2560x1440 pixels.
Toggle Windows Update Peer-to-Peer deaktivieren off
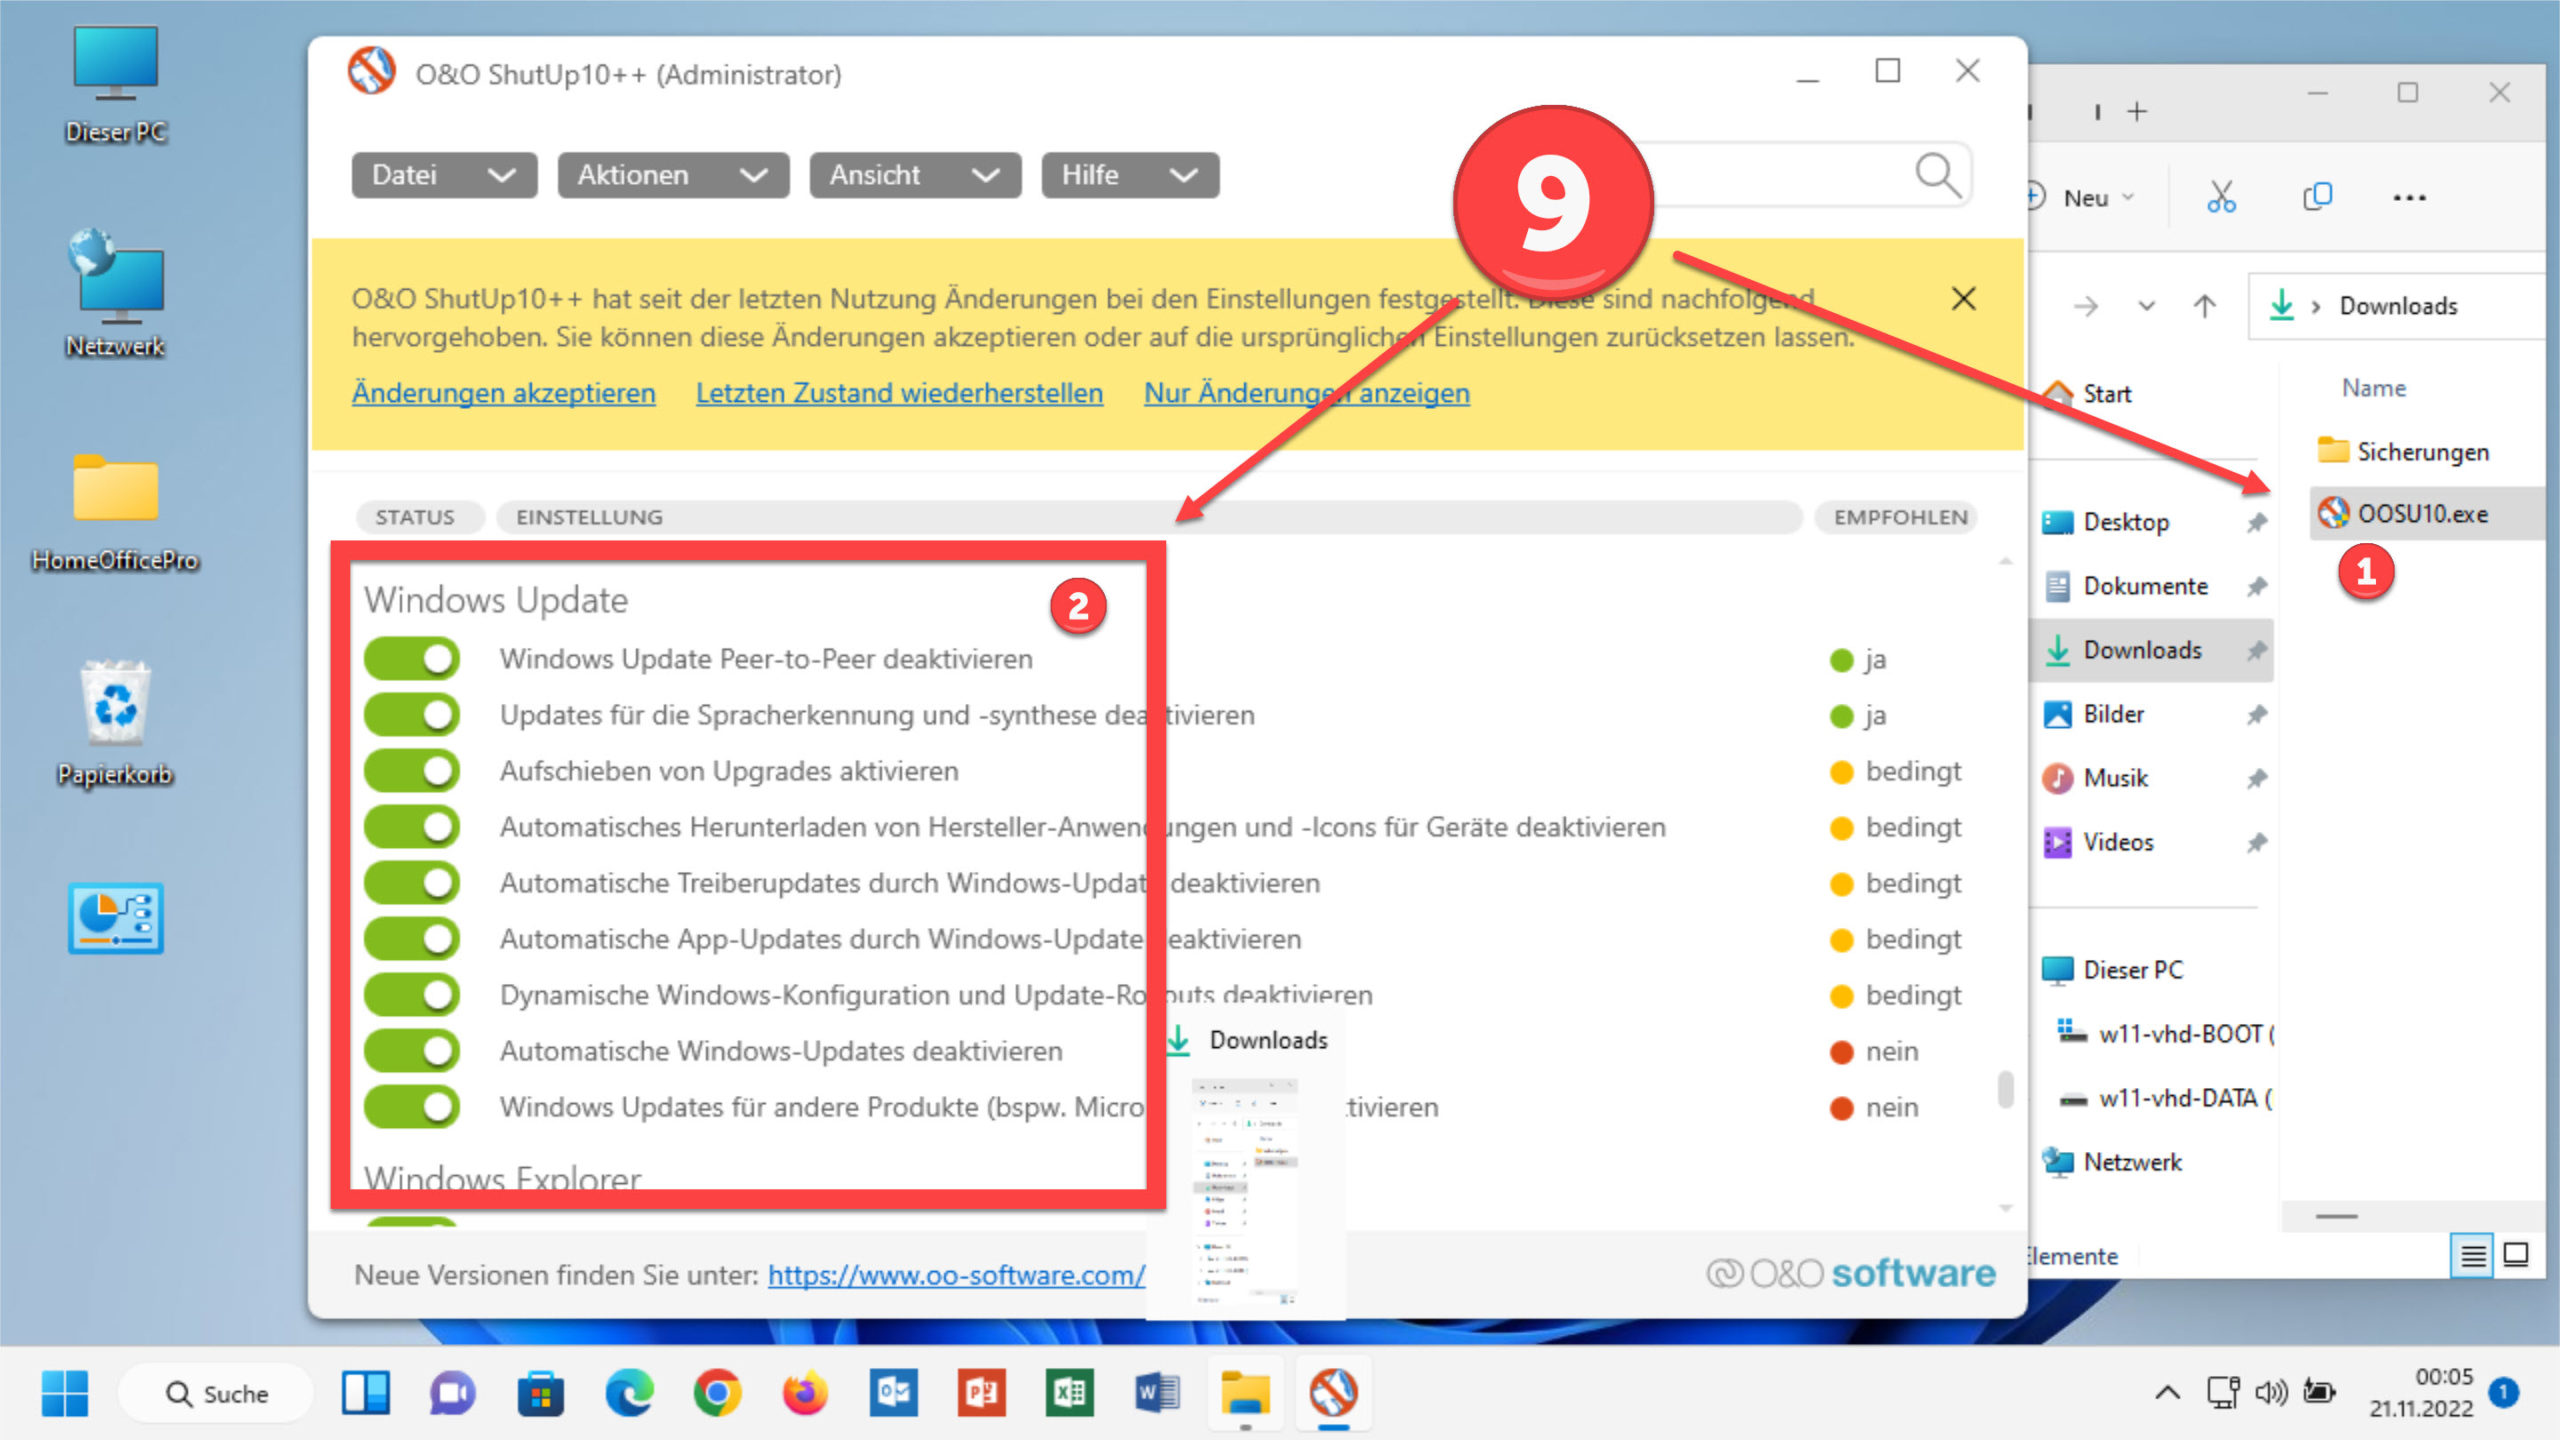[x=411, y=658]
